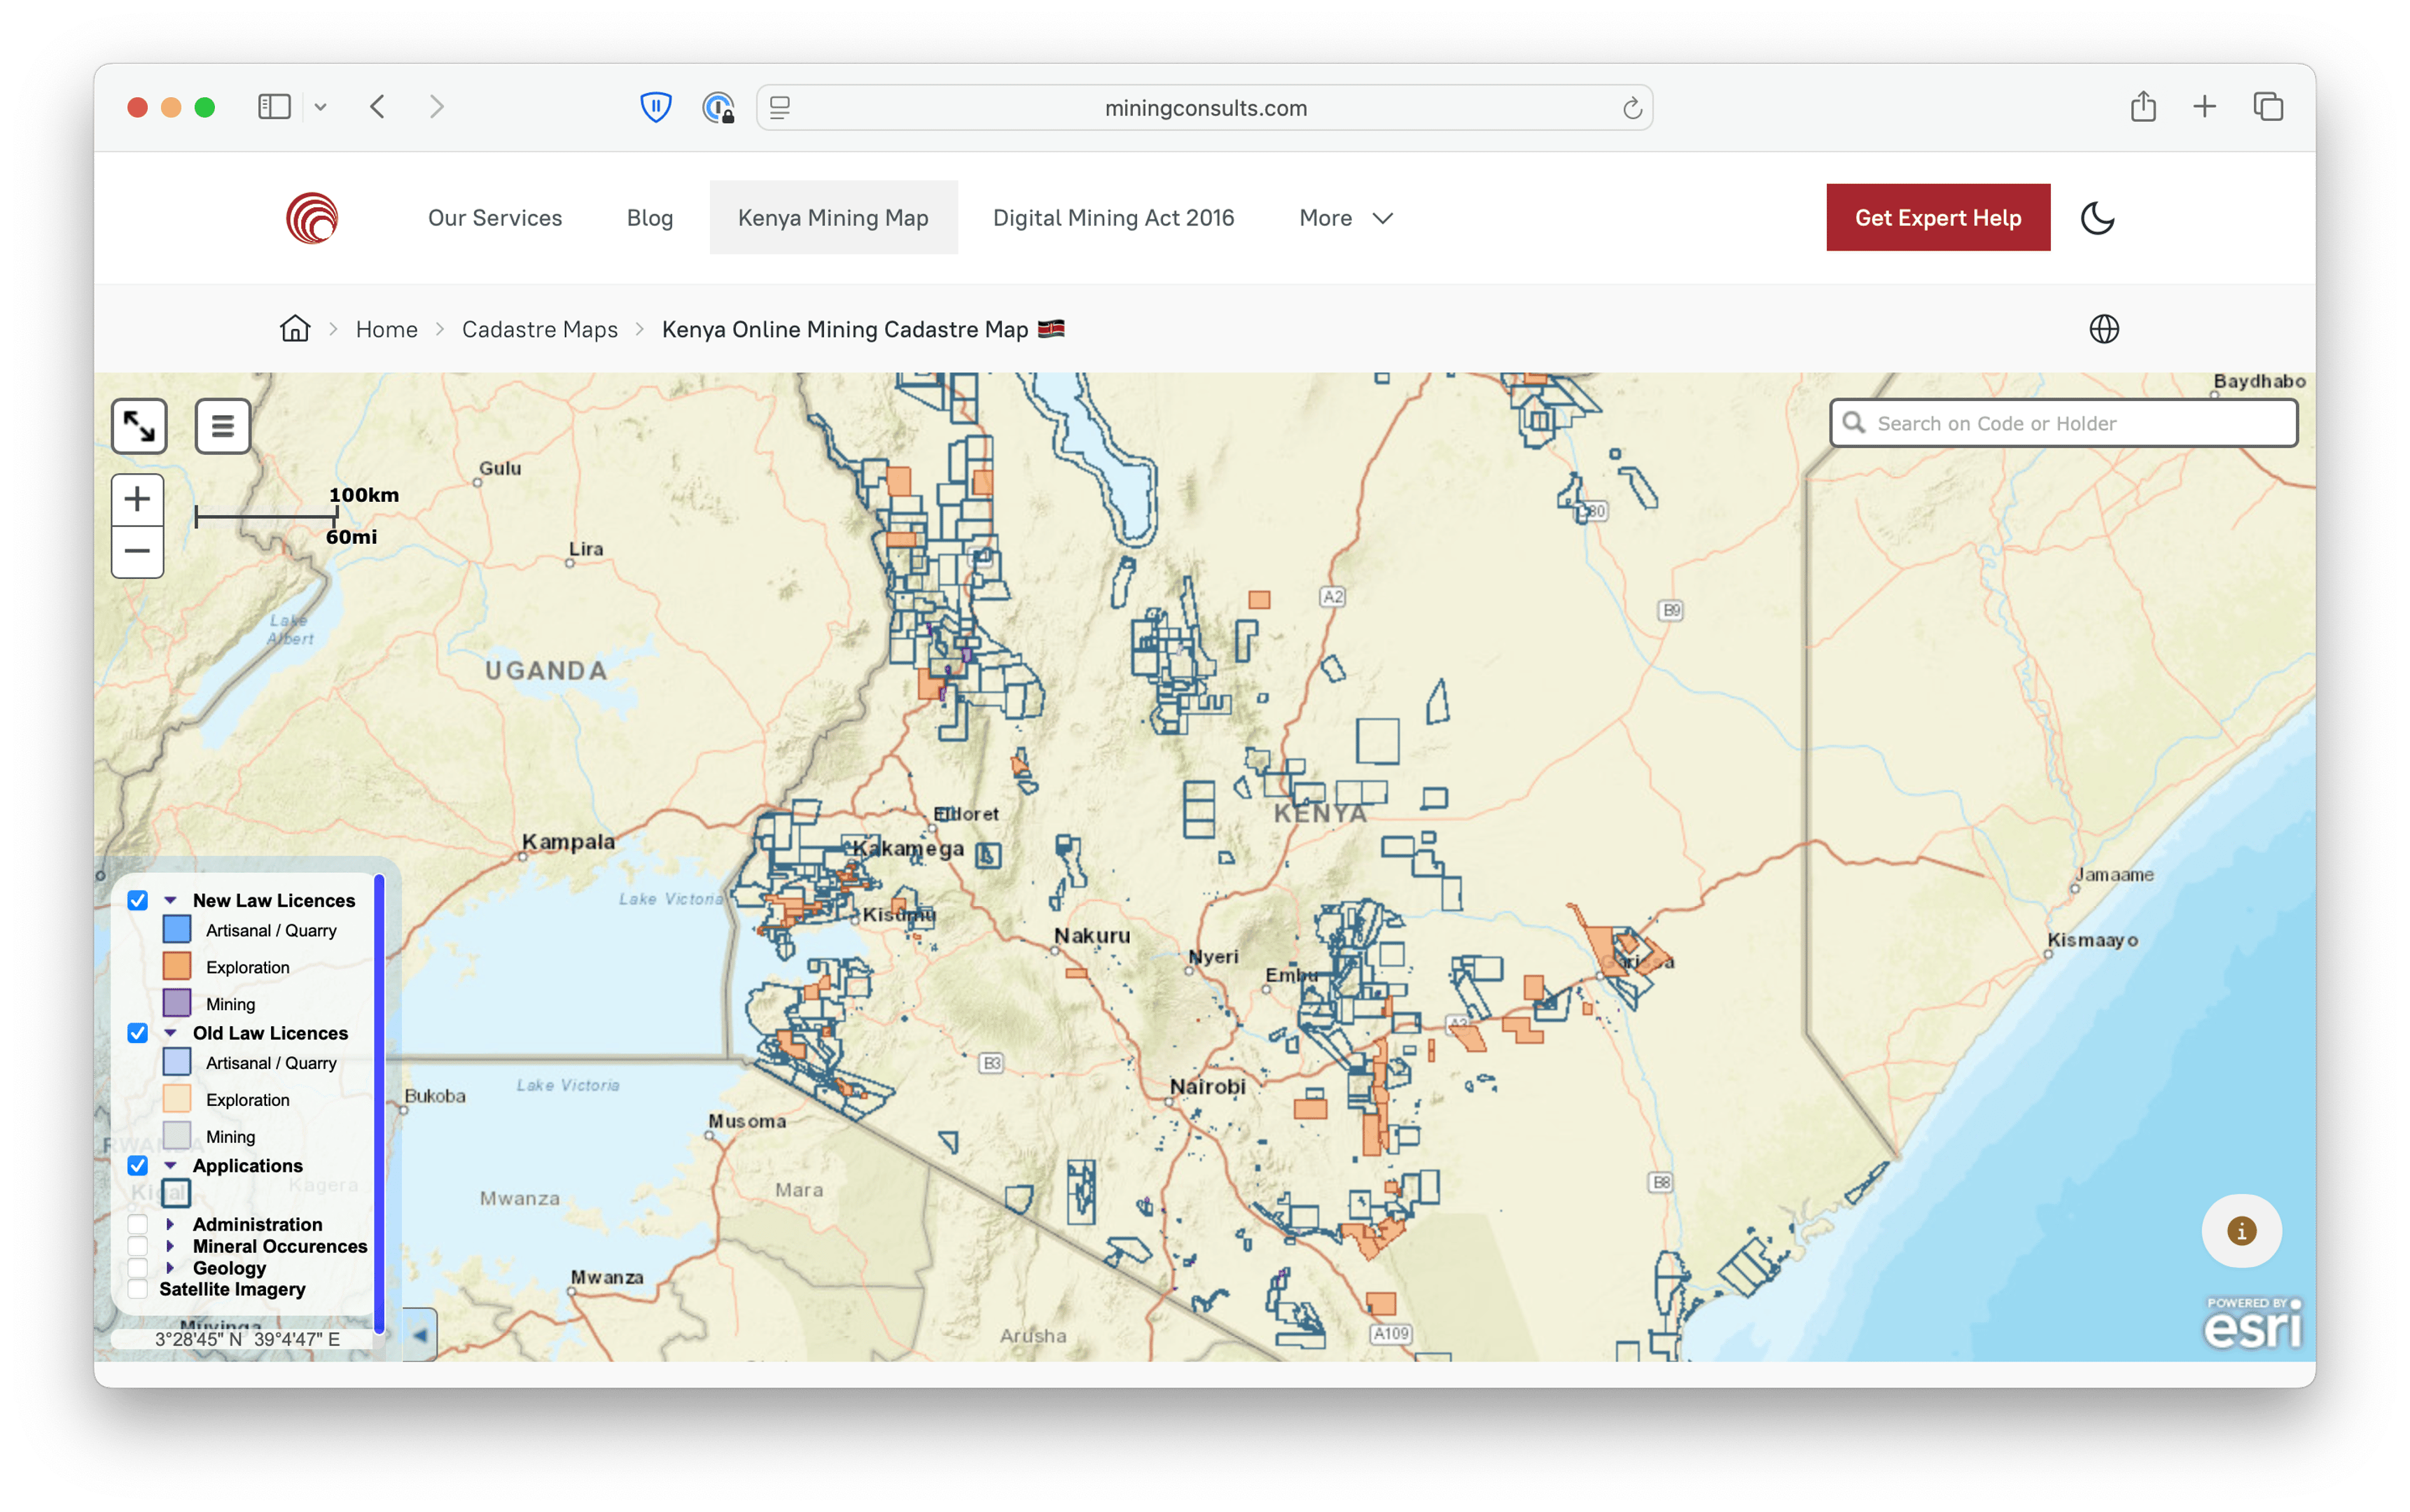Expand the Mineral Occurences group
The height and width of the screenshot is (1512, 2410).
click(171, 1246)
